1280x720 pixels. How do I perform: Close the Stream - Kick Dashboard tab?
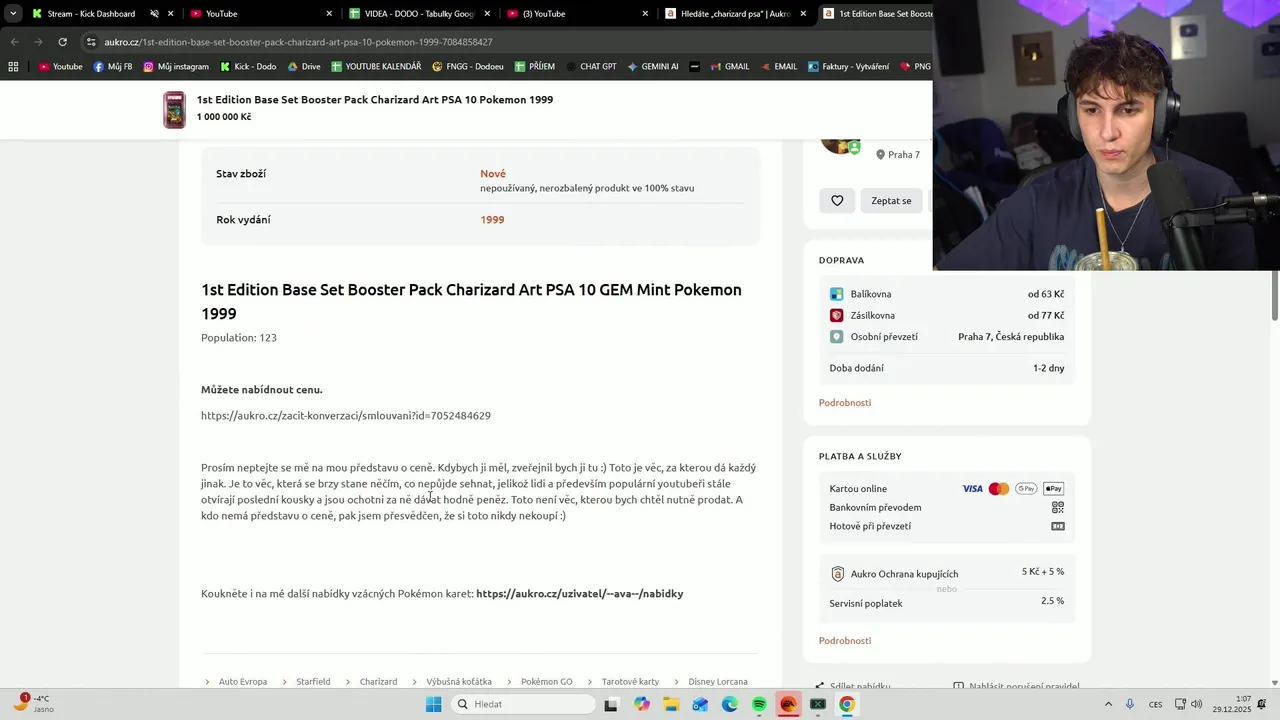click(171, 14)
